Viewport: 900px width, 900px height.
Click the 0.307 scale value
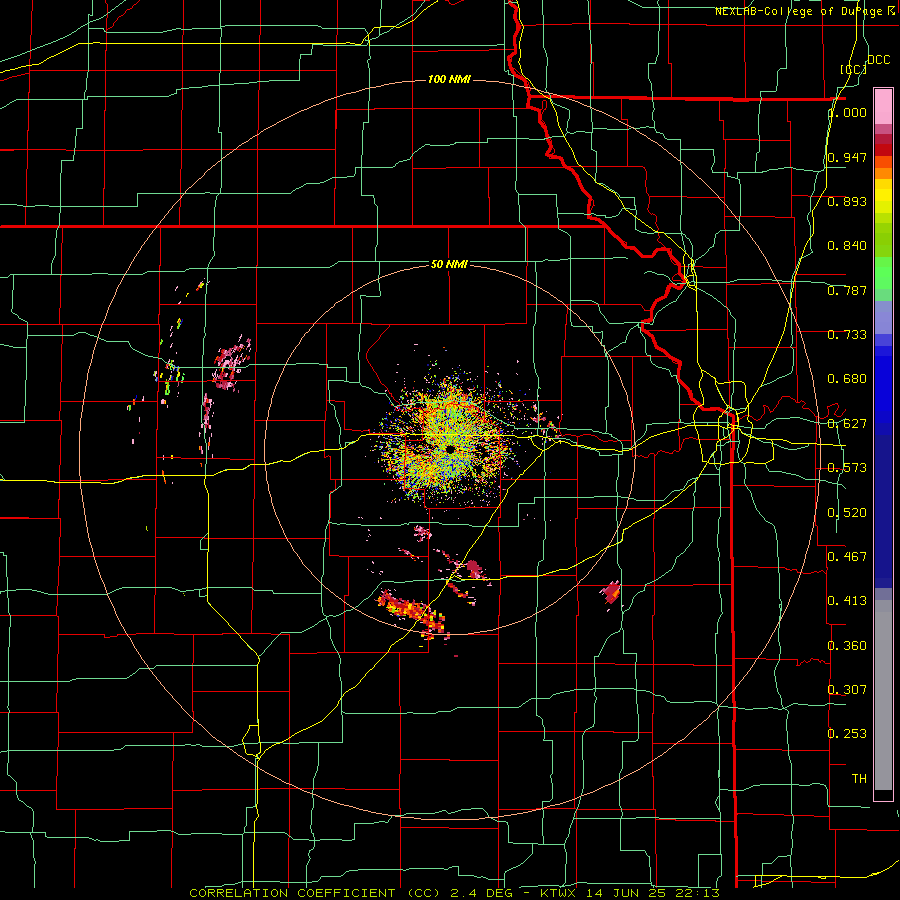pyautogui.click(x=847, y=689)
